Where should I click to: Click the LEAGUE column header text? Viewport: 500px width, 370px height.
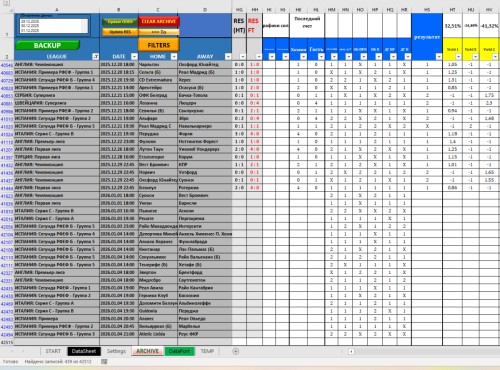point(57,57)
